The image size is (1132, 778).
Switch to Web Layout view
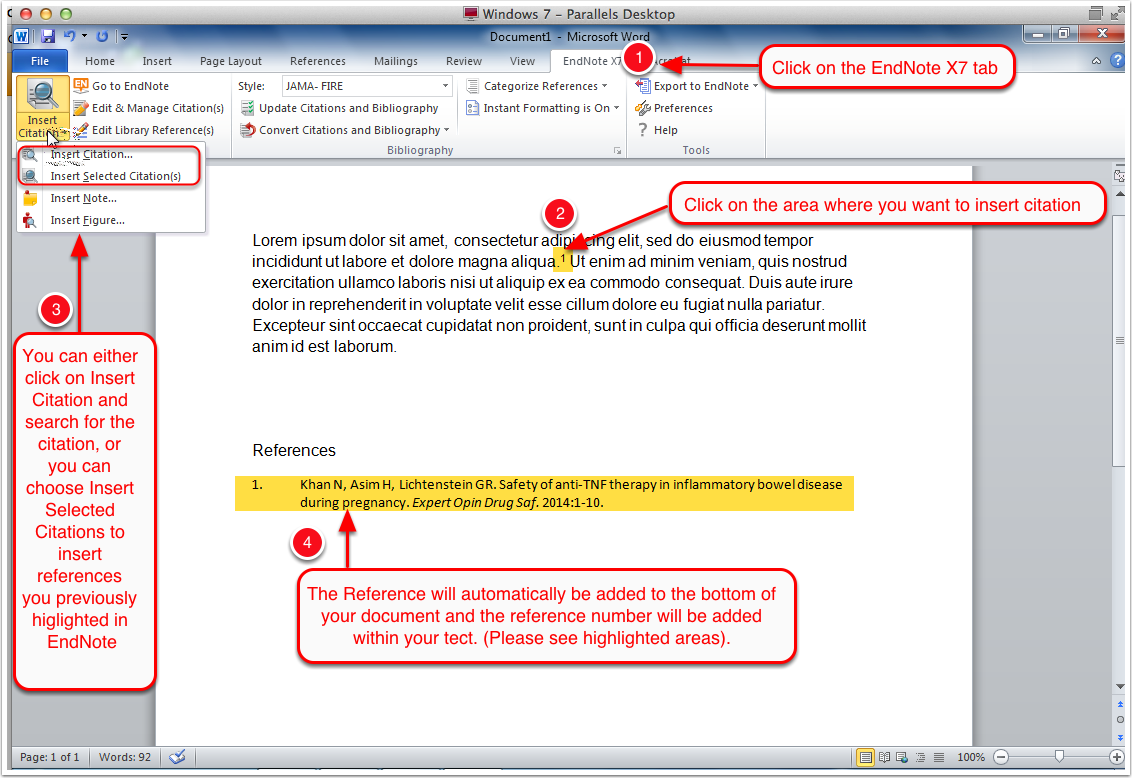(902, 757)
